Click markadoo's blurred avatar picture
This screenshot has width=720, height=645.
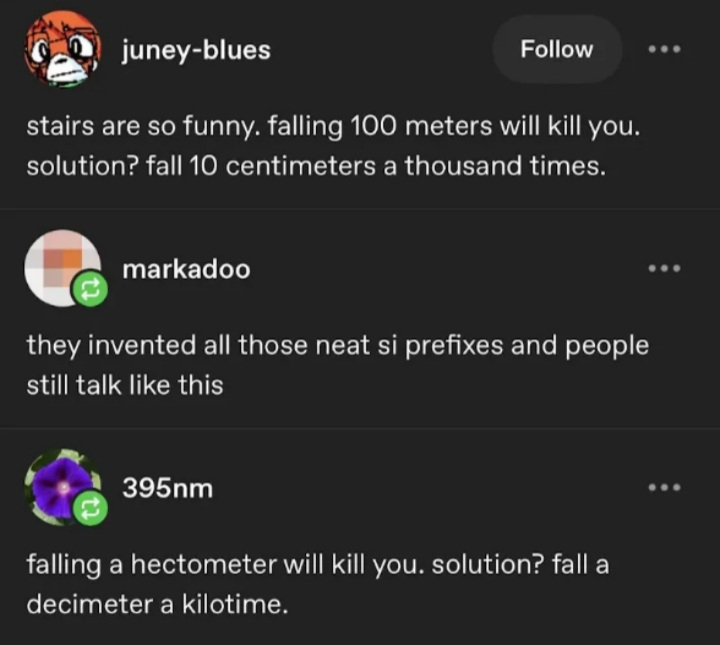(x=62, y=267)
